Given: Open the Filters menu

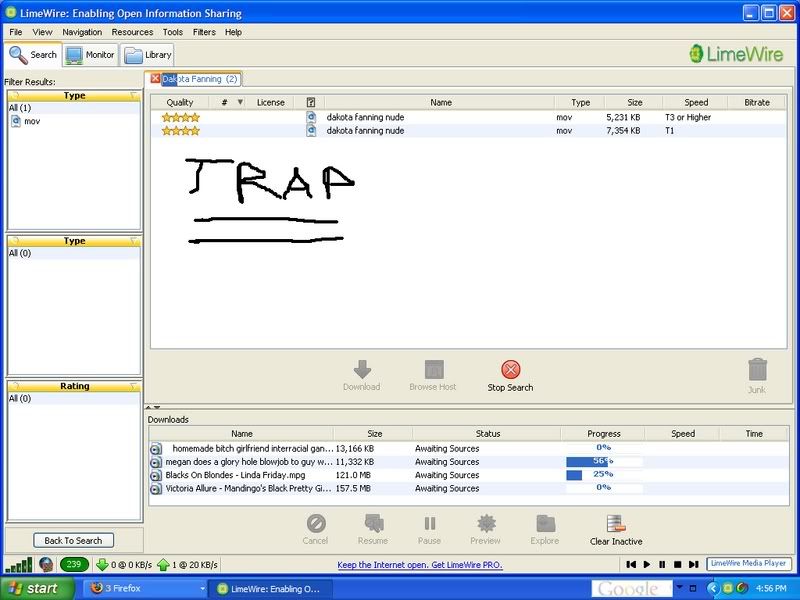Looking at the screenshot, I should [x=204, y=32].
